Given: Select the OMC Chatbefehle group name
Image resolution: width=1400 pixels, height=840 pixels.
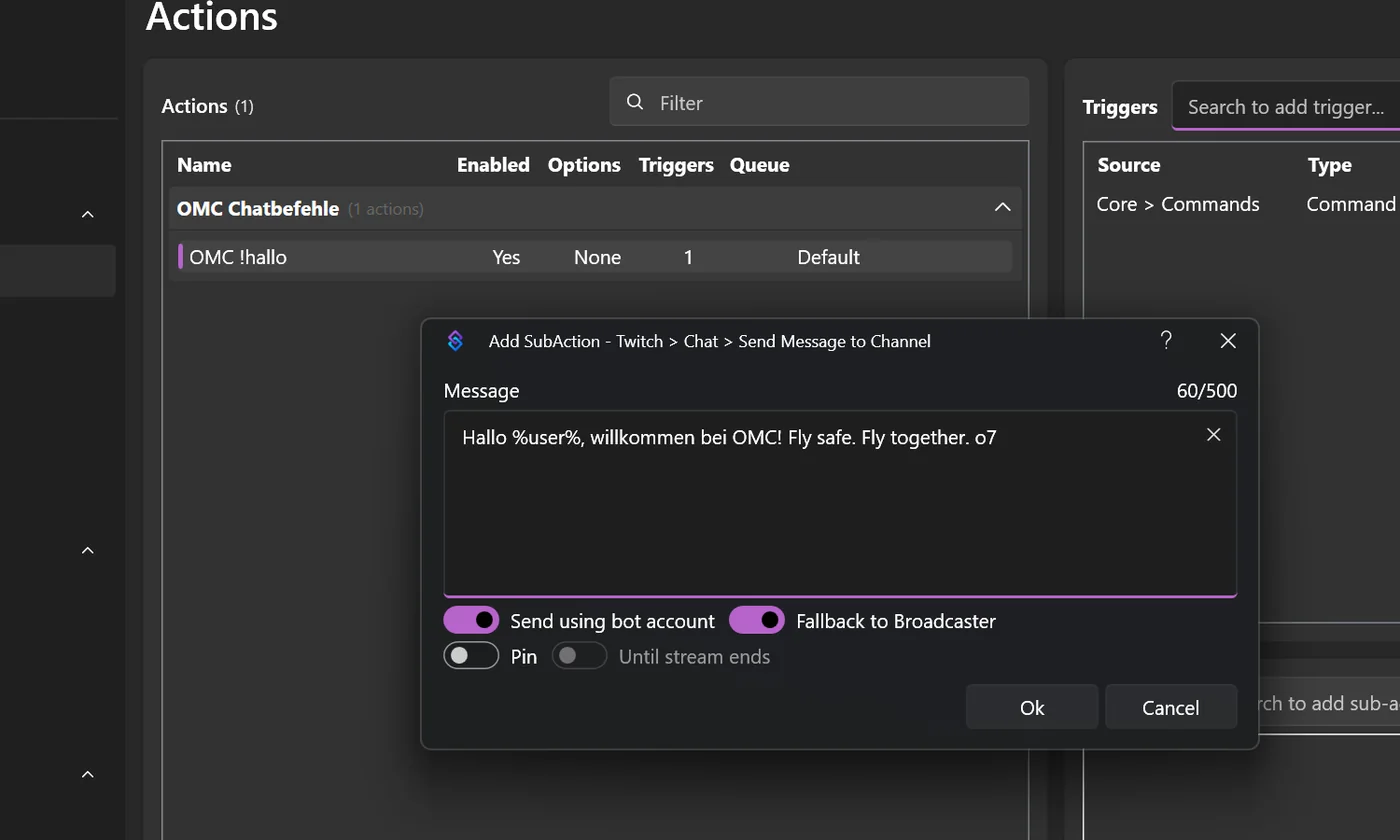Looking at the screenshot, I should pyautogui.click(x=258, y=209).
